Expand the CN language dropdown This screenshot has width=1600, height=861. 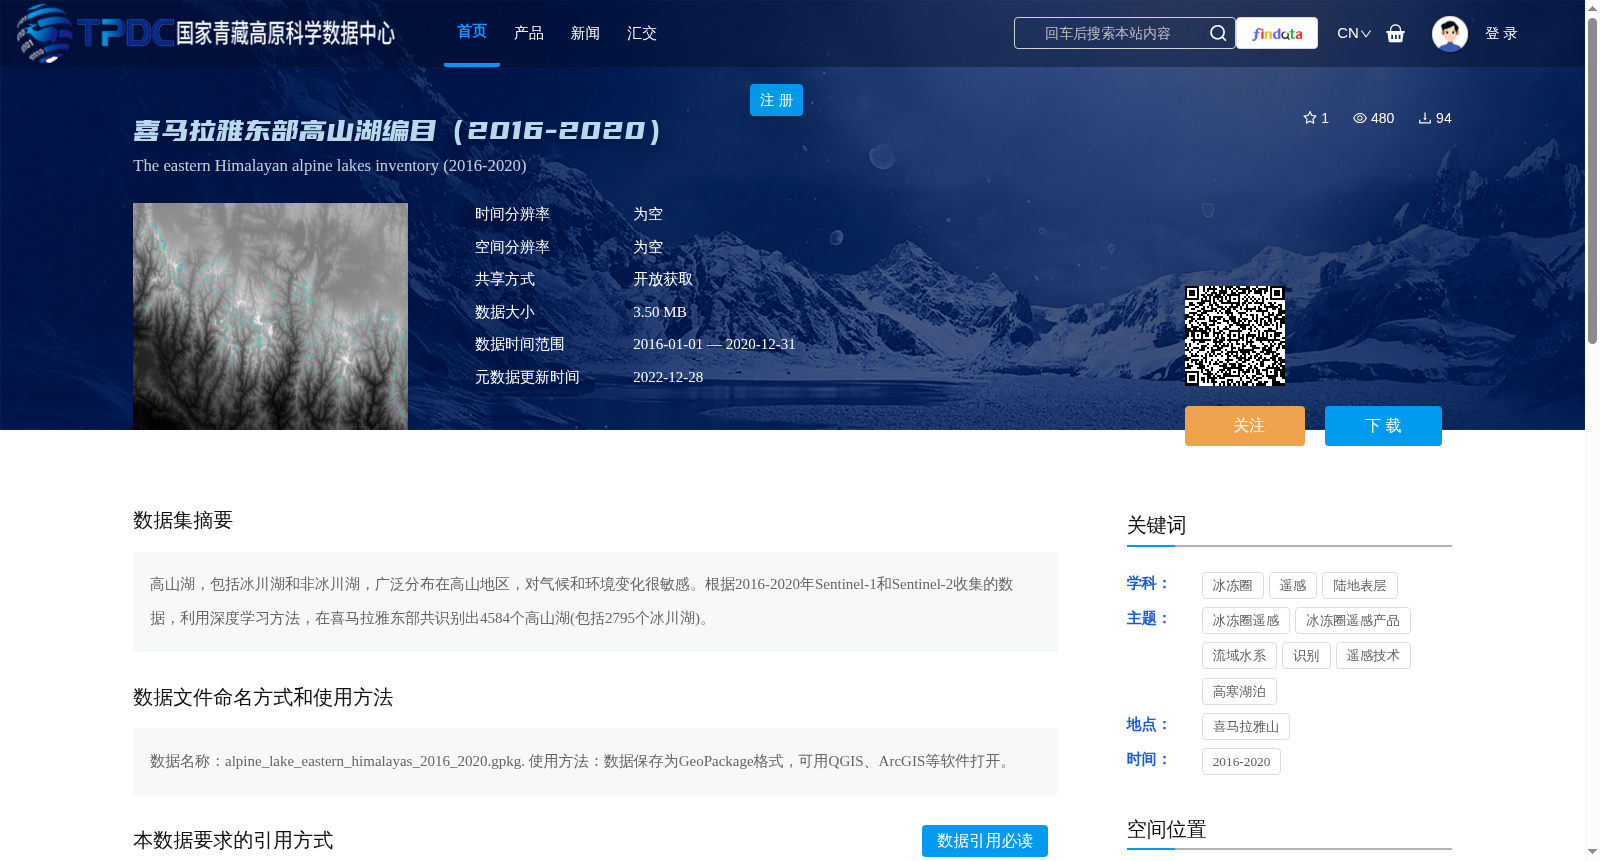[x=1354, y=33]
